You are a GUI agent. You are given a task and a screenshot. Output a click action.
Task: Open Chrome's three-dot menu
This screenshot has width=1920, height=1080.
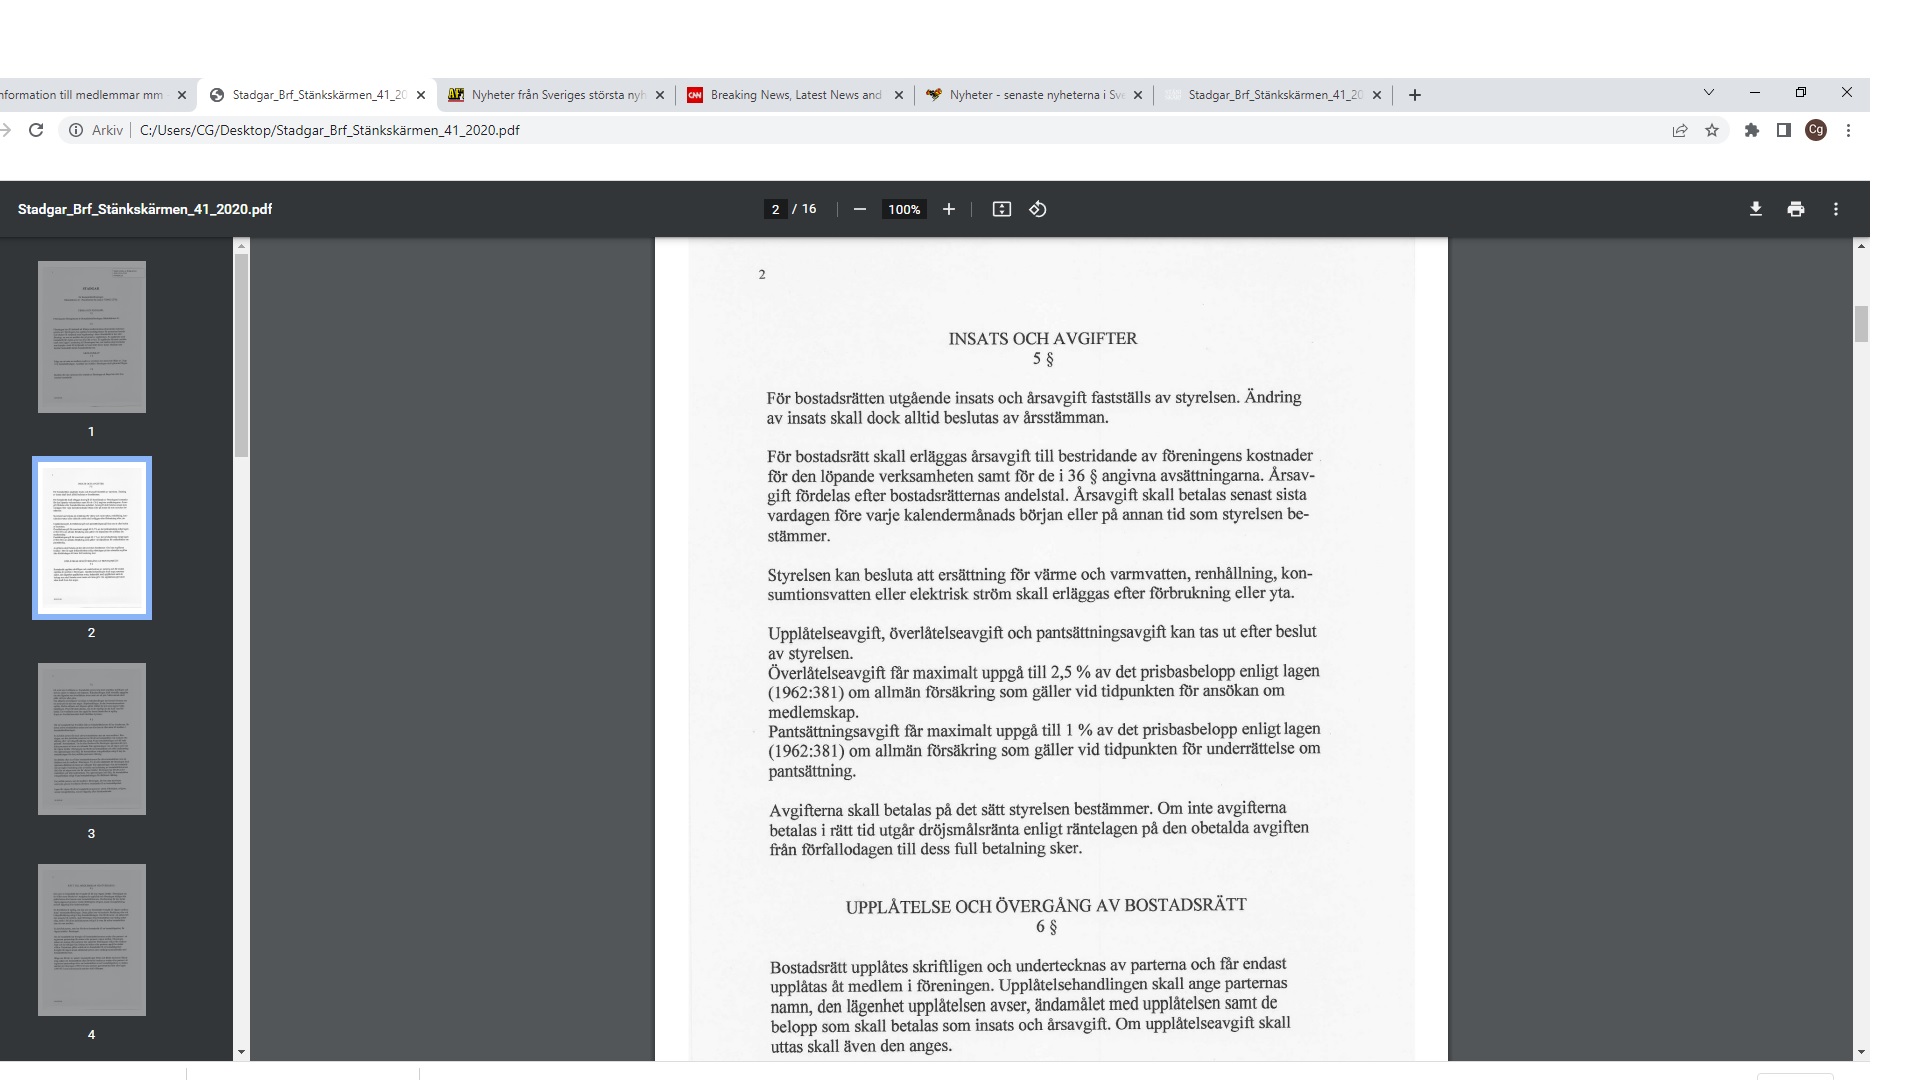(x=1848, y=130)
